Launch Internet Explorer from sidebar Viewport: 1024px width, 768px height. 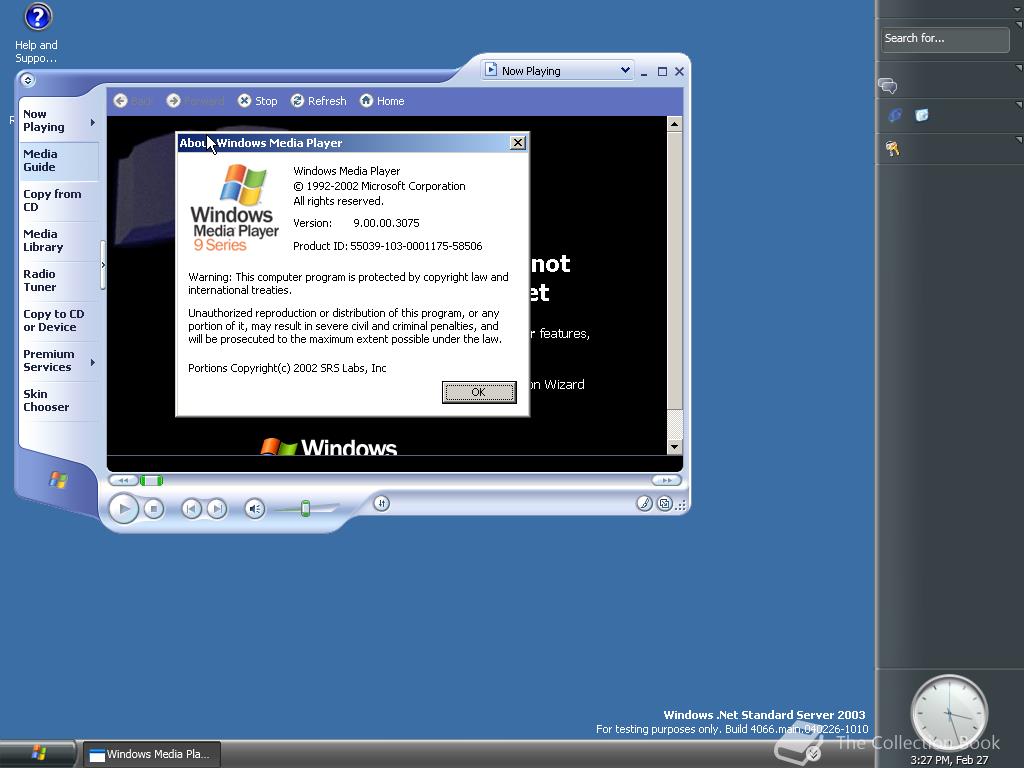point(895,116)
